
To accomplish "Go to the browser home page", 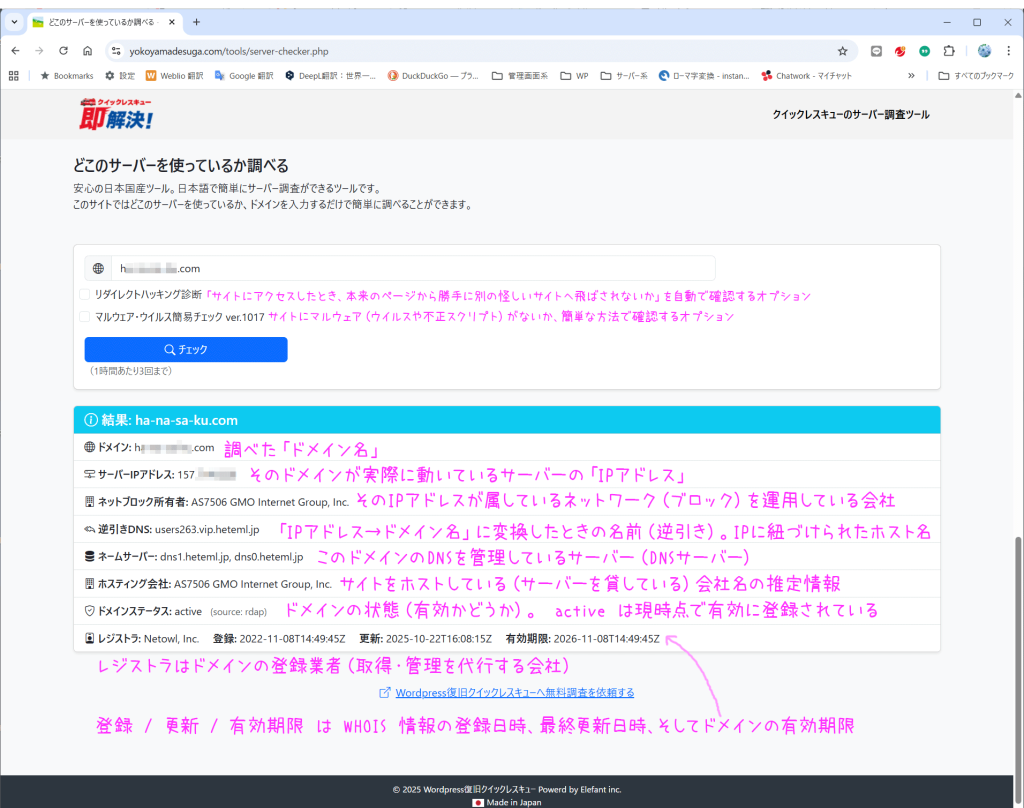I will point(88,51).
